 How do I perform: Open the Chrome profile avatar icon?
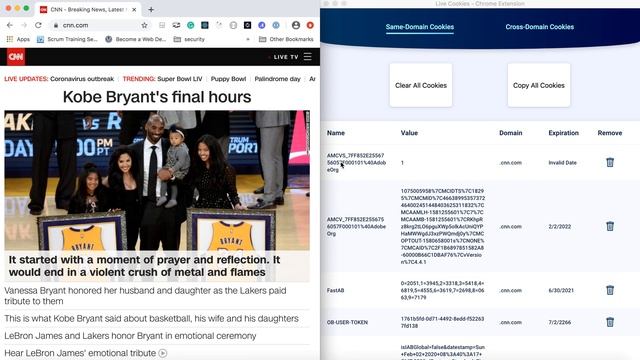click(x=296, y=25)
